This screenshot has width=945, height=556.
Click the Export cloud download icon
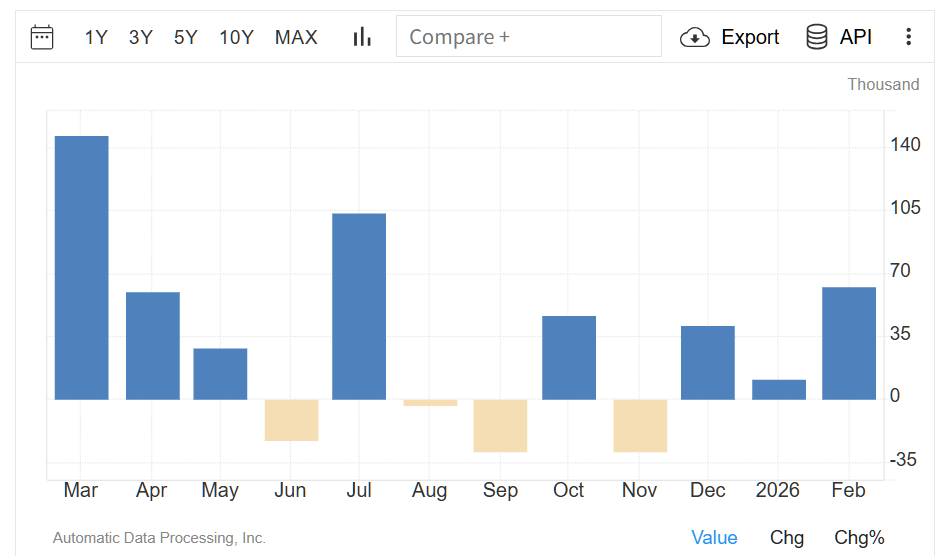tap(694, 38)
